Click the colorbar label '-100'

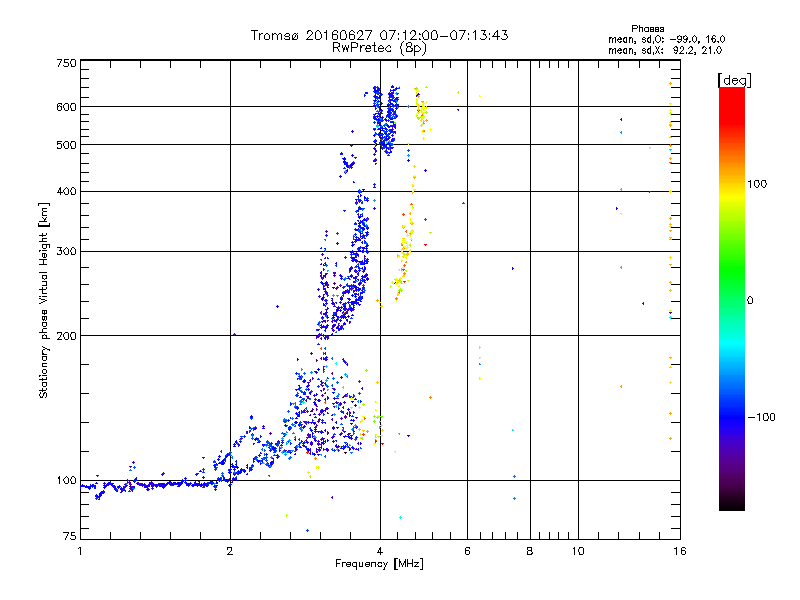pos(761,417)
